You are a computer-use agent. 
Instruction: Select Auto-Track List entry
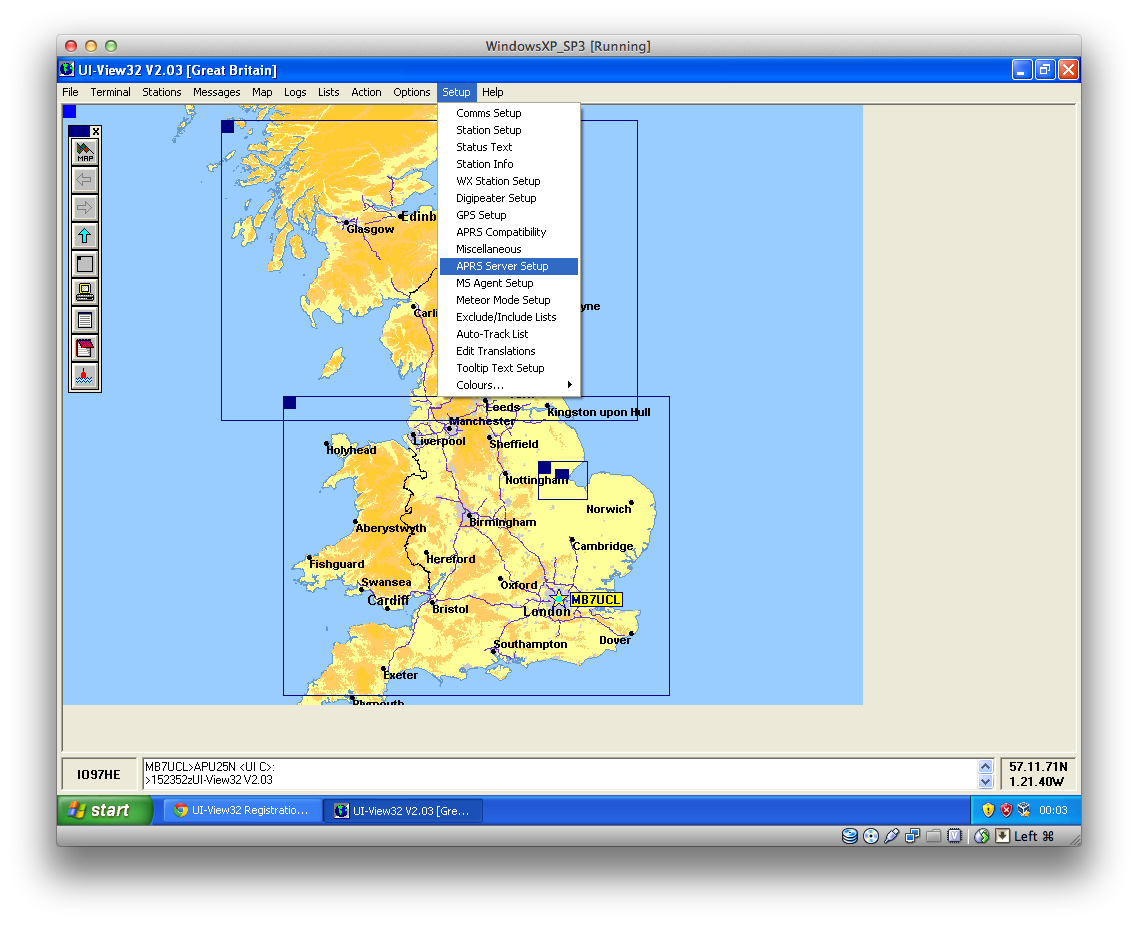click(x=509, y=334)
